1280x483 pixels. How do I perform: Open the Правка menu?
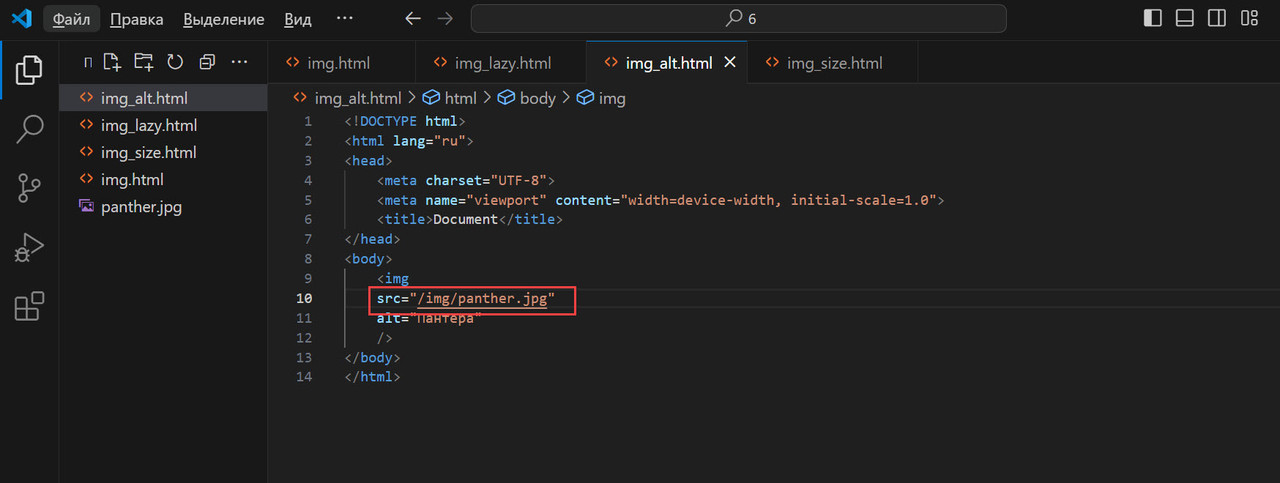pyautogui.click(x=137, y=19)
